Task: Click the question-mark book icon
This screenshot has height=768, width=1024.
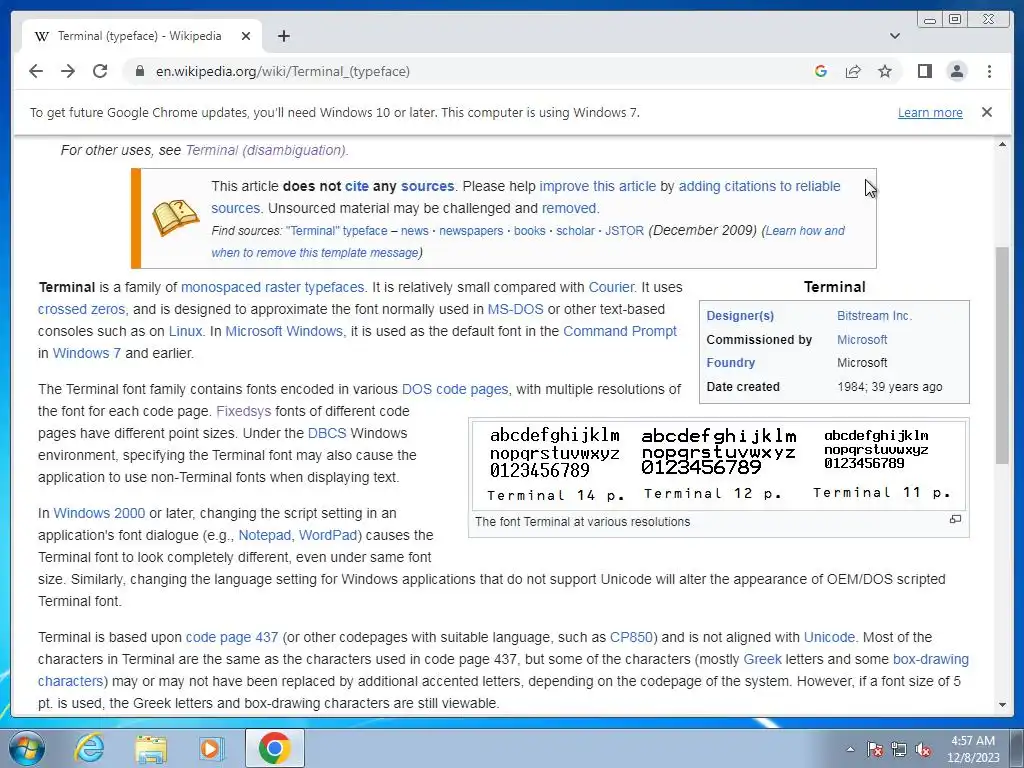Action: pyautogui.click(x=176, y=218)
